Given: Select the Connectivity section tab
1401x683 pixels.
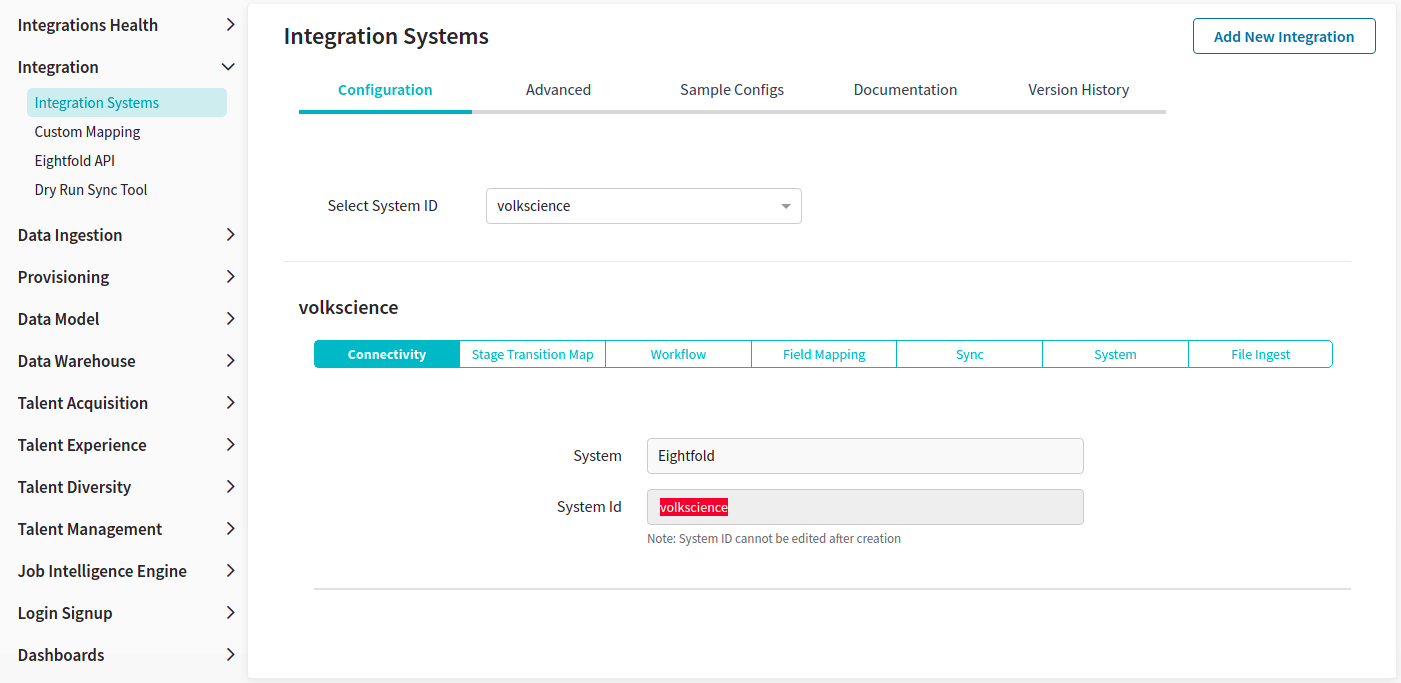Looking at the screenshot, I should point(387,354).
